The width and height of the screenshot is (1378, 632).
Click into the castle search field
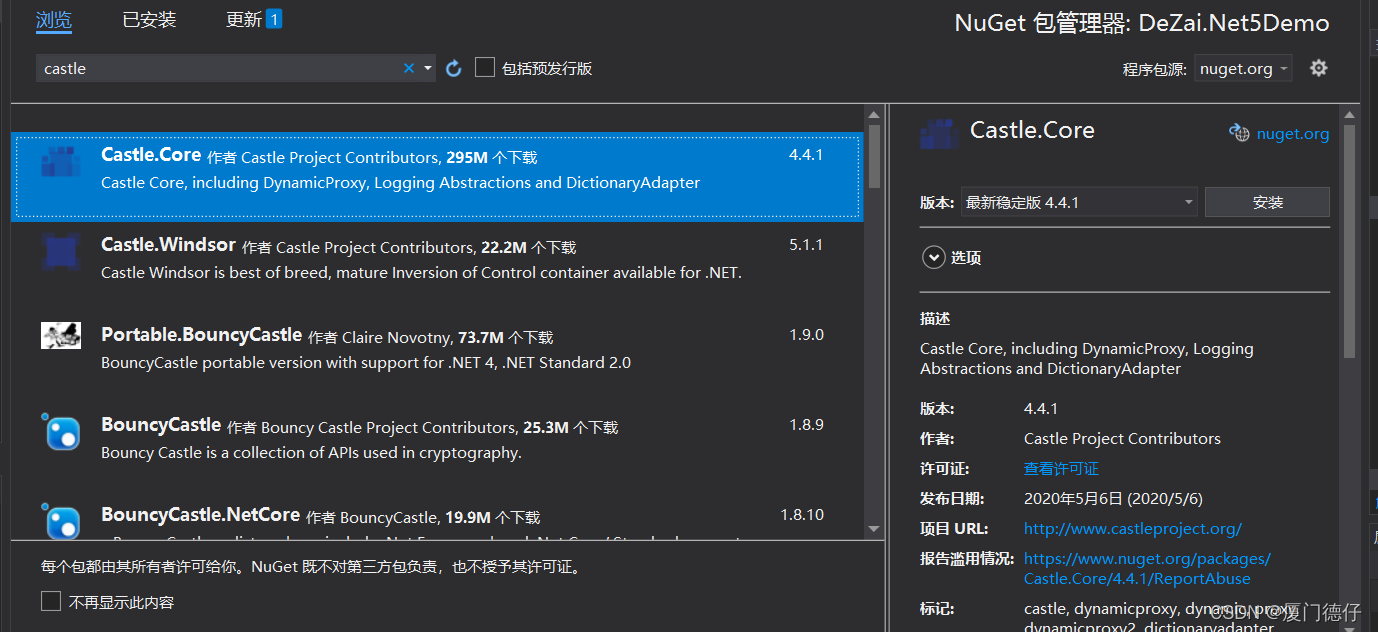coord(220,68)
